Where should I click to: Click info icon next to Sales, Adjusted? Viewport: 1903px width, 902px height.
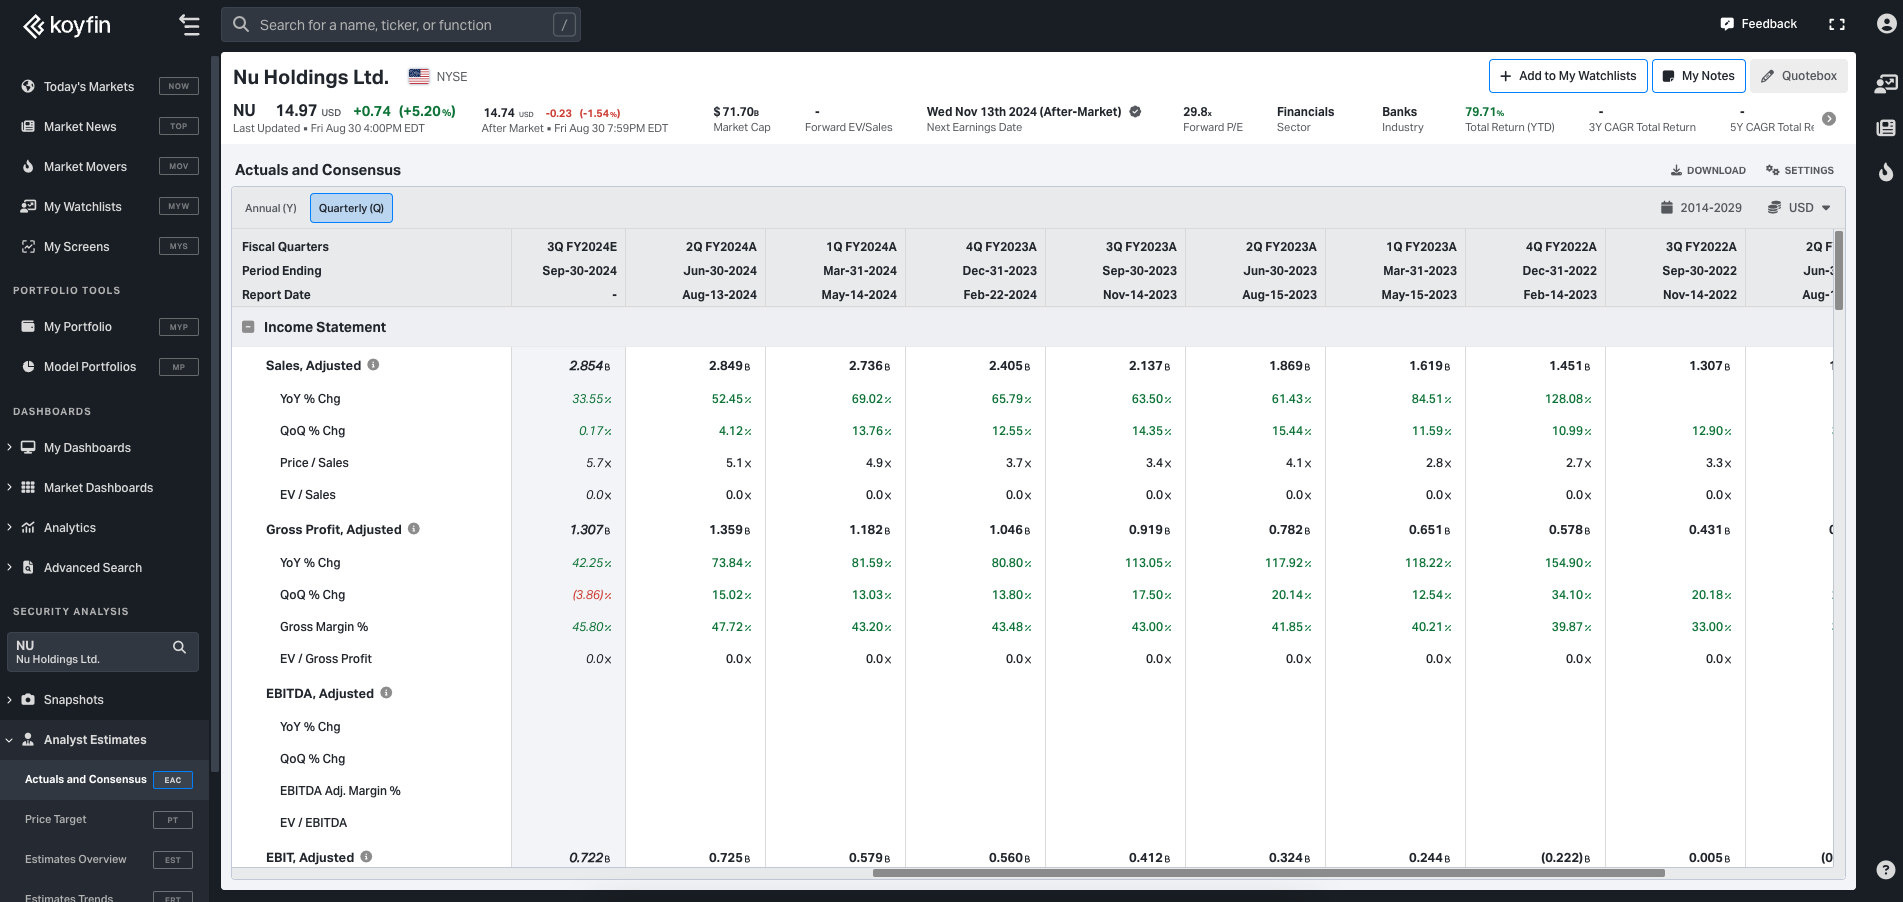click(373, 365)
